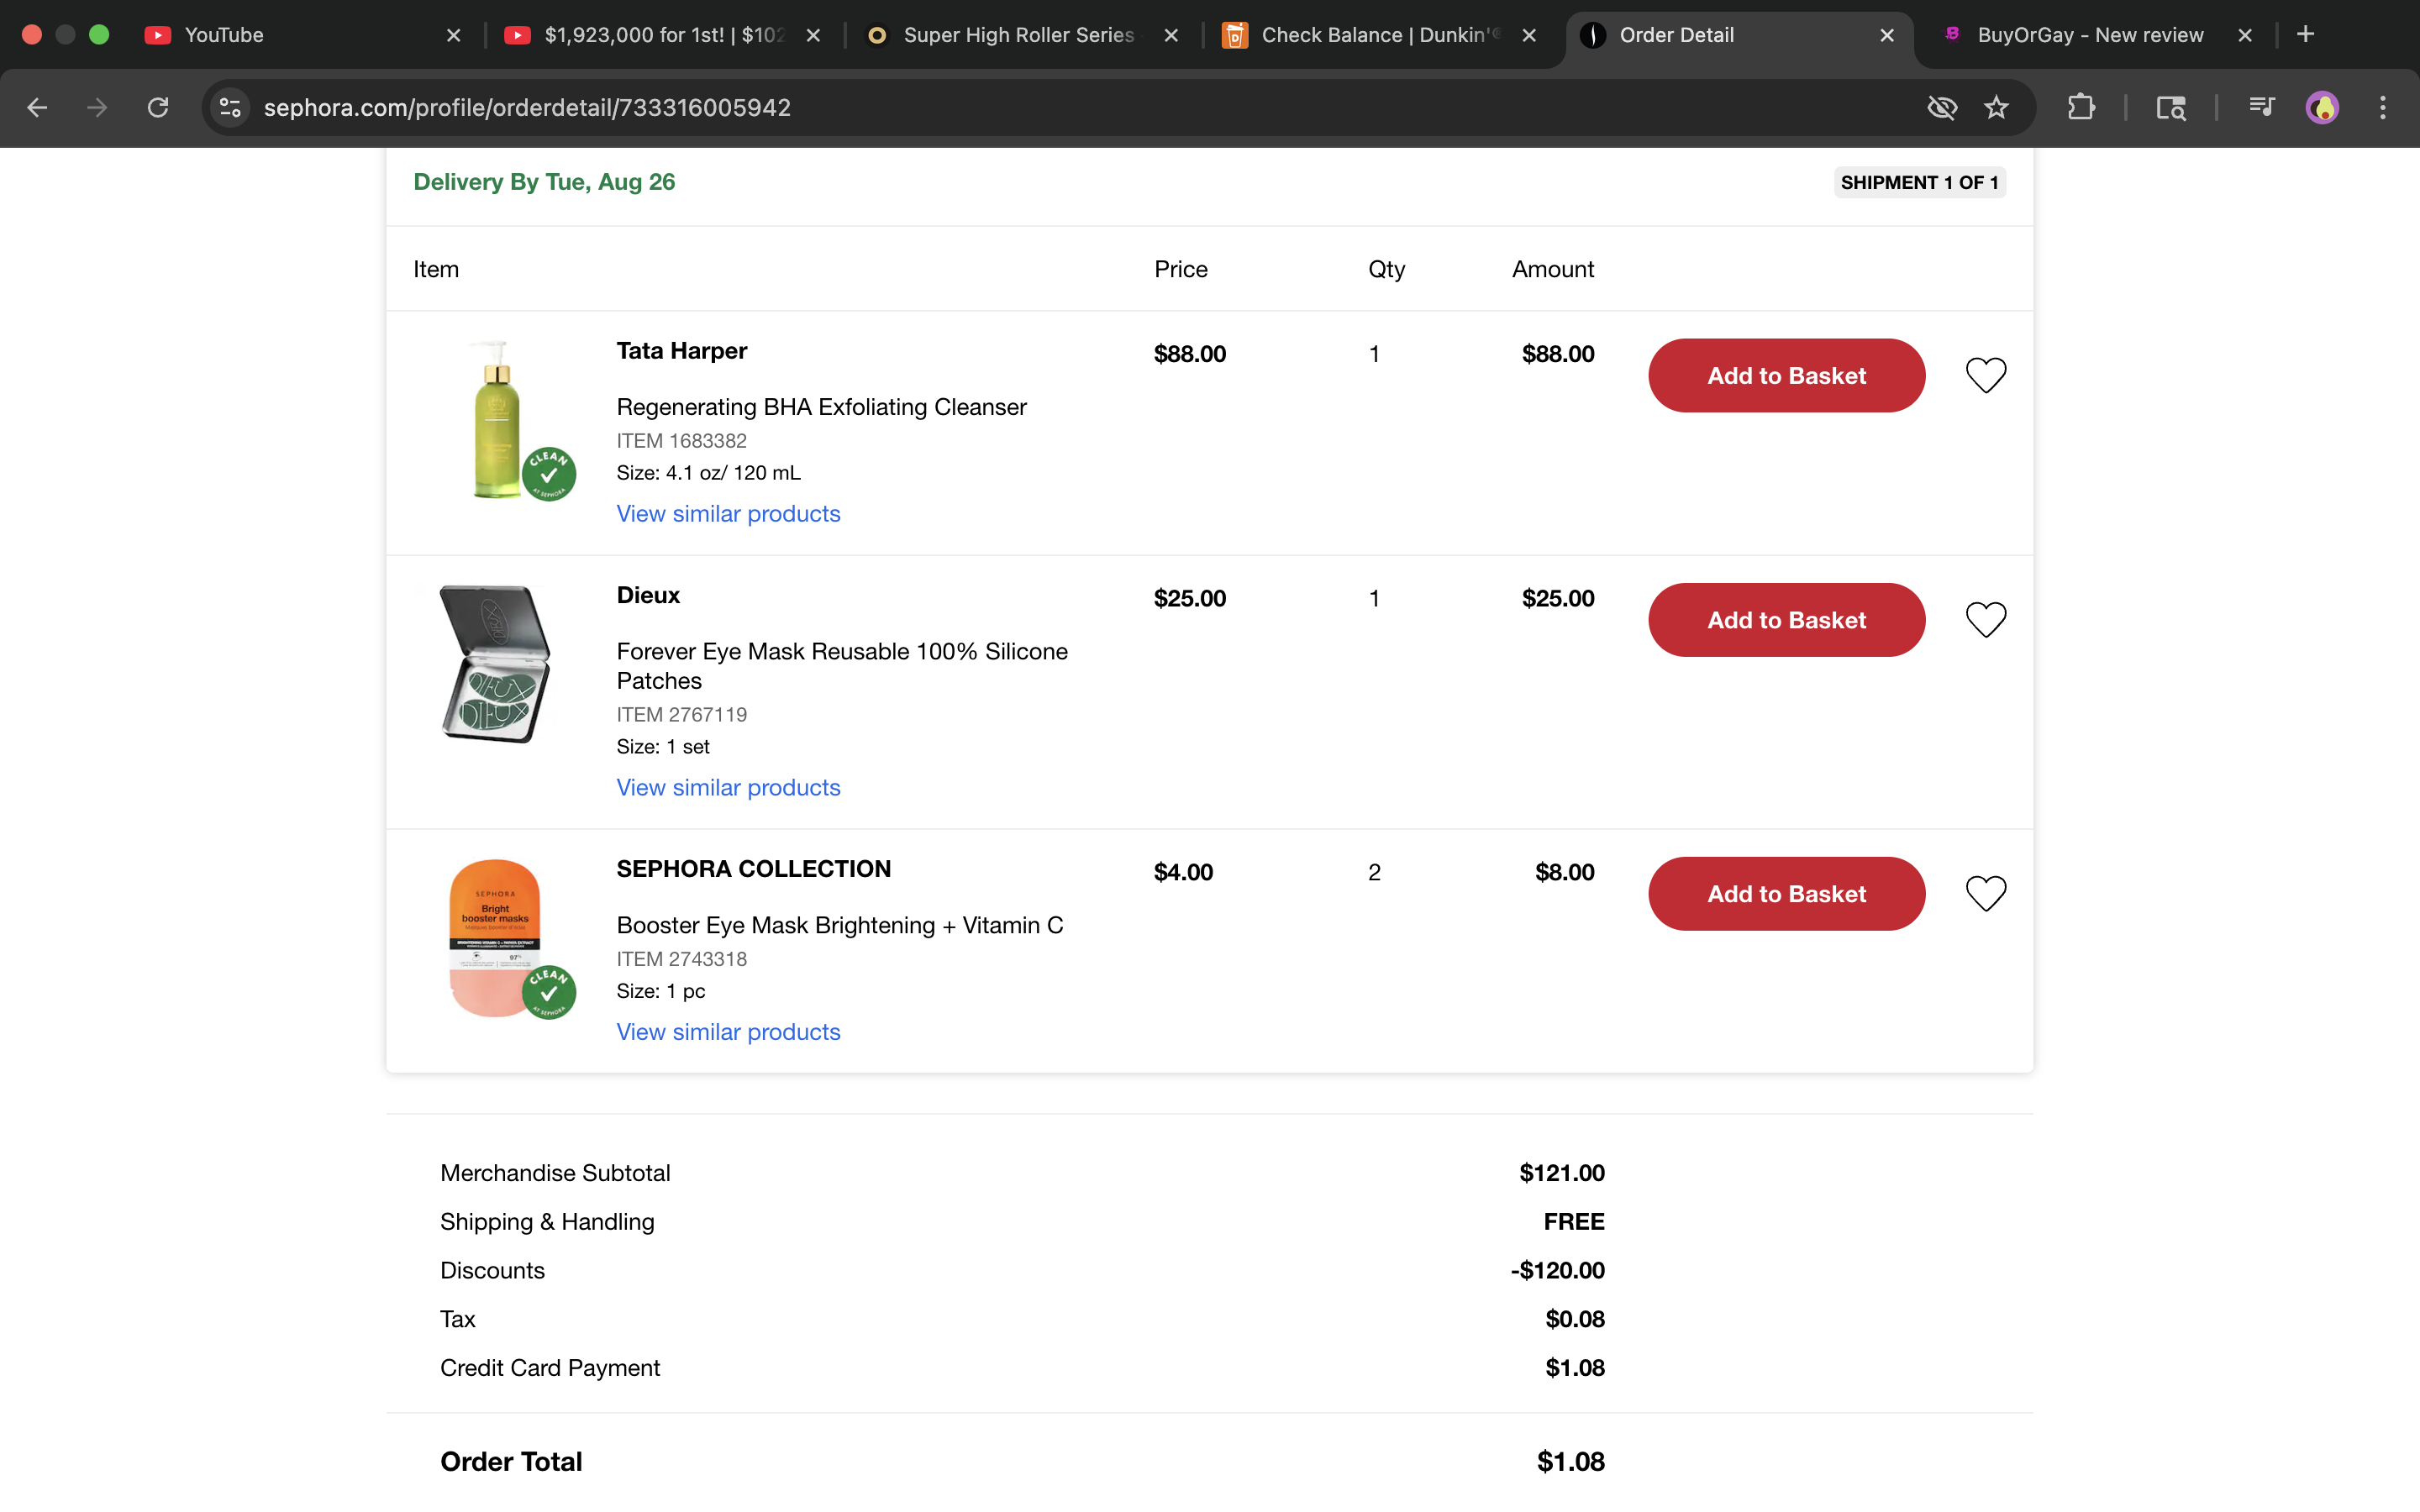This screenshot has width=2420, height=1512.
Task: Close the BuyOrGay tab
Action: point(2245,35)
